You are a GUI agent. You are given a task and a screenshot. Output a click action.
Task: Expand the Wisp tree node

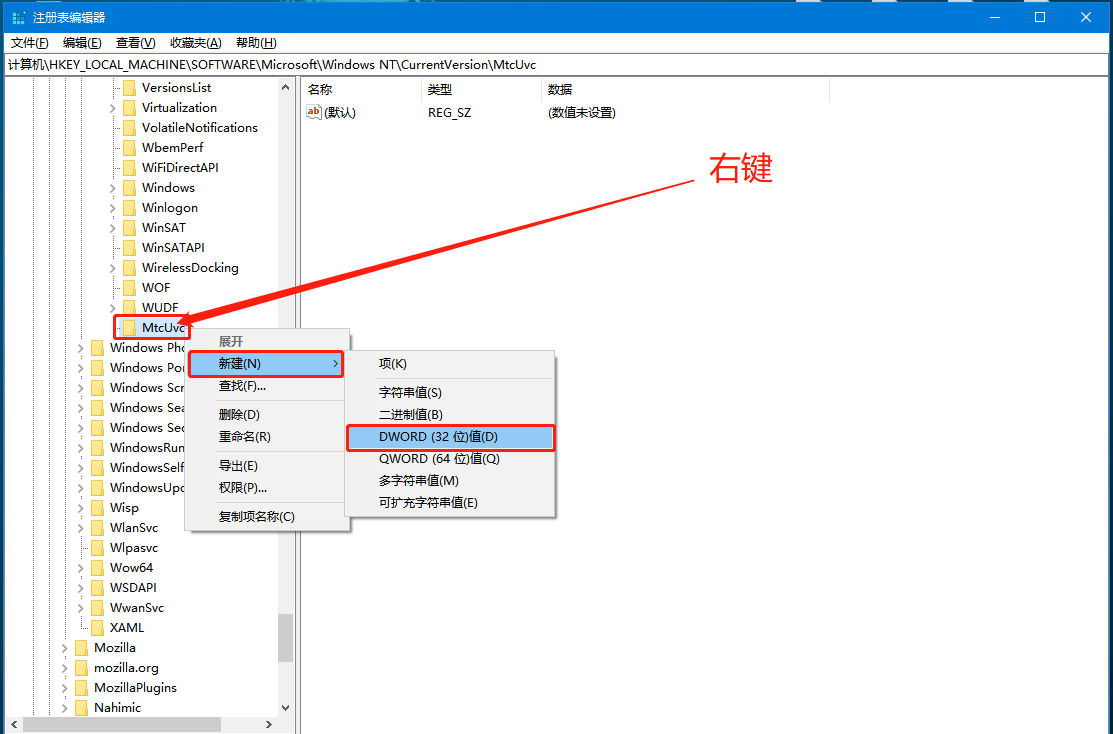click(x=81, y=508)
